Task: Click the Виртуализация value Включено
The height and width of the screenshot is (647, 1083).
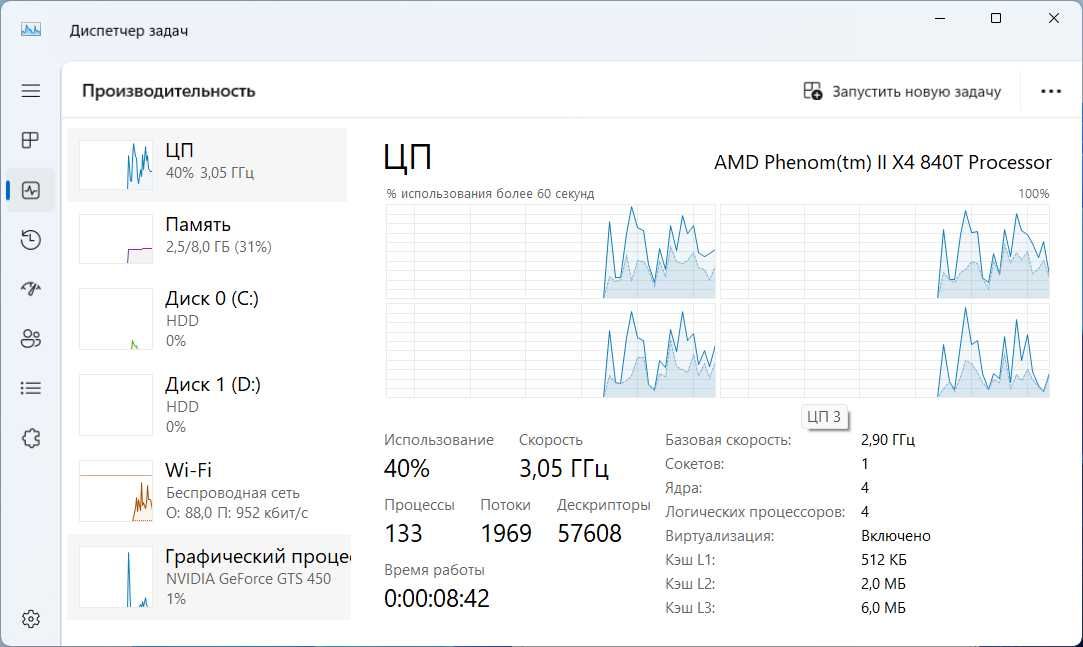Action: click(896, 536)
